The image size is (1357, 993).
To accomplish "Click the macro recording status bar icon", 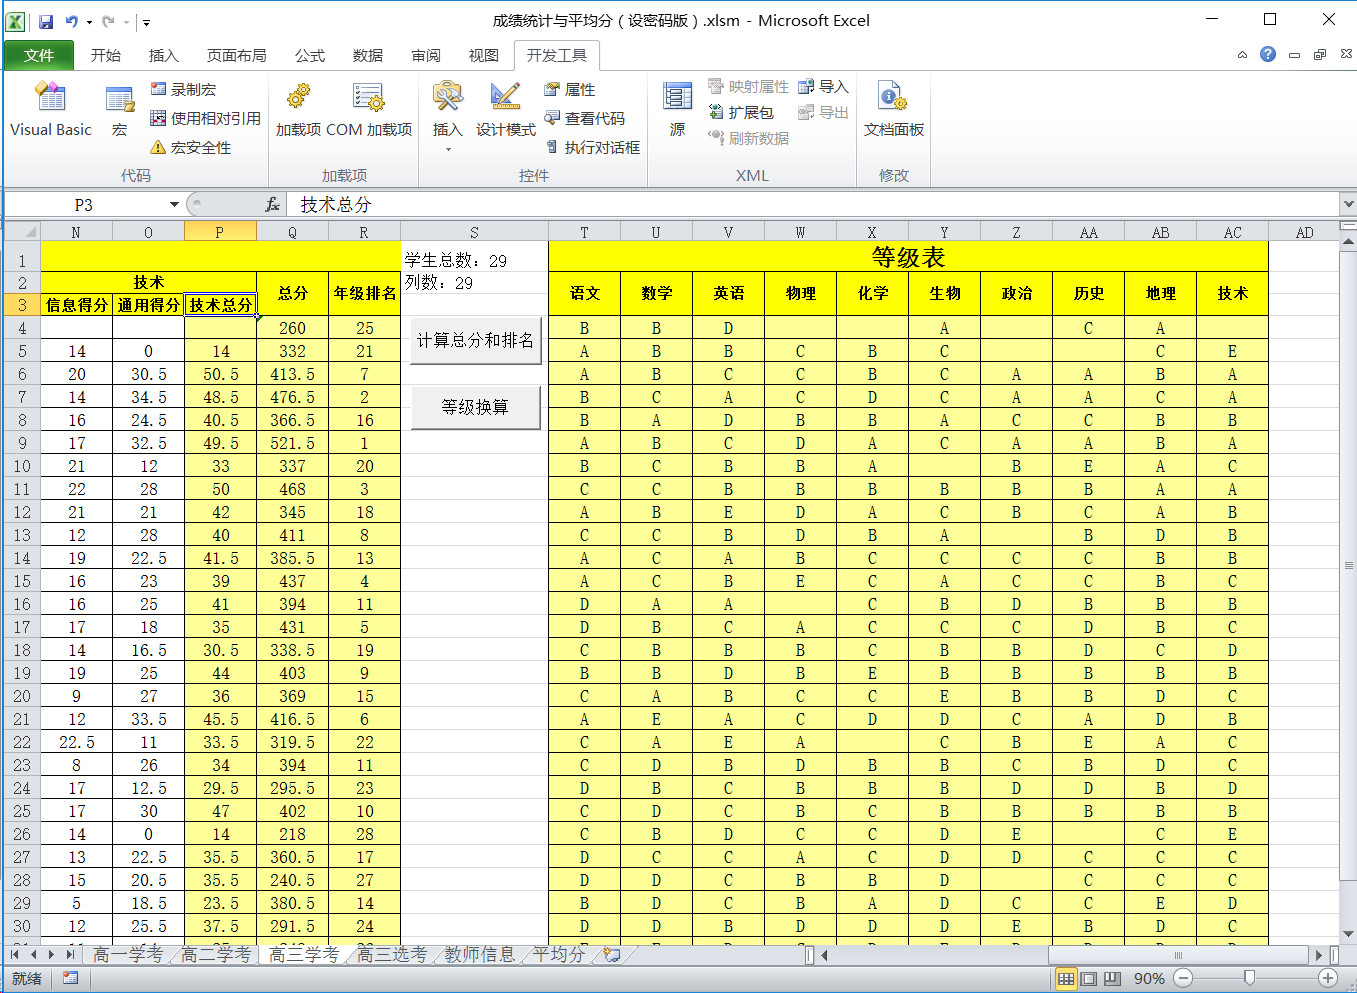I will [70, 978].
